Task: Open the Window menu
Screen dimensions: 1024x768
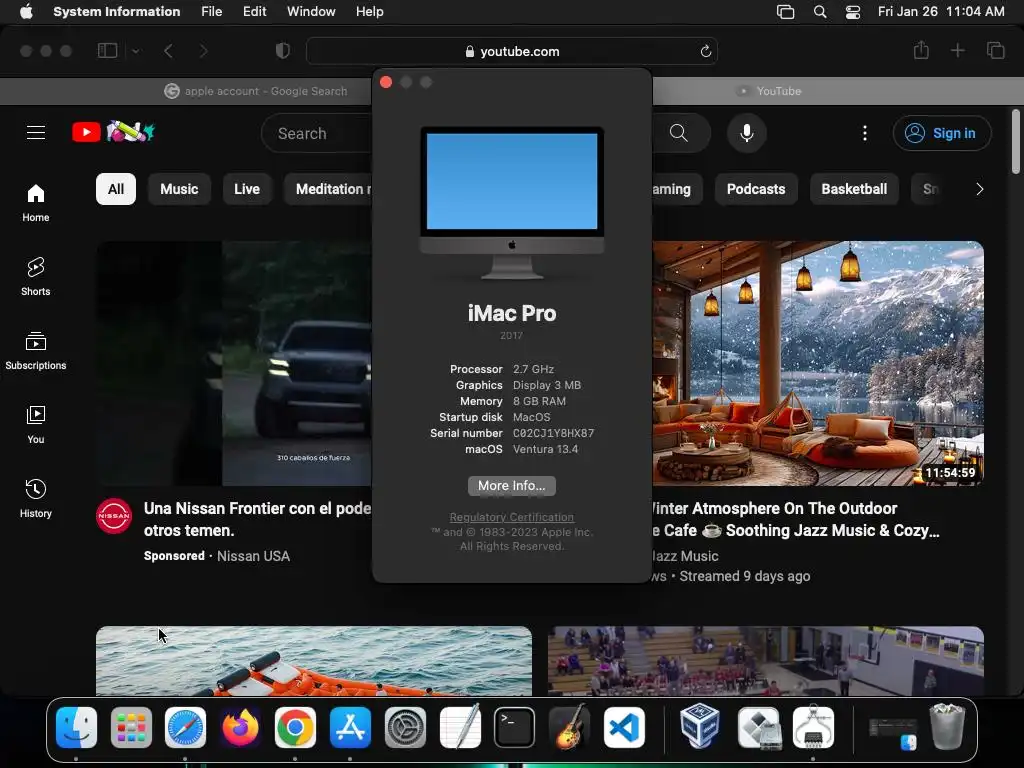Action: point(311,11)
